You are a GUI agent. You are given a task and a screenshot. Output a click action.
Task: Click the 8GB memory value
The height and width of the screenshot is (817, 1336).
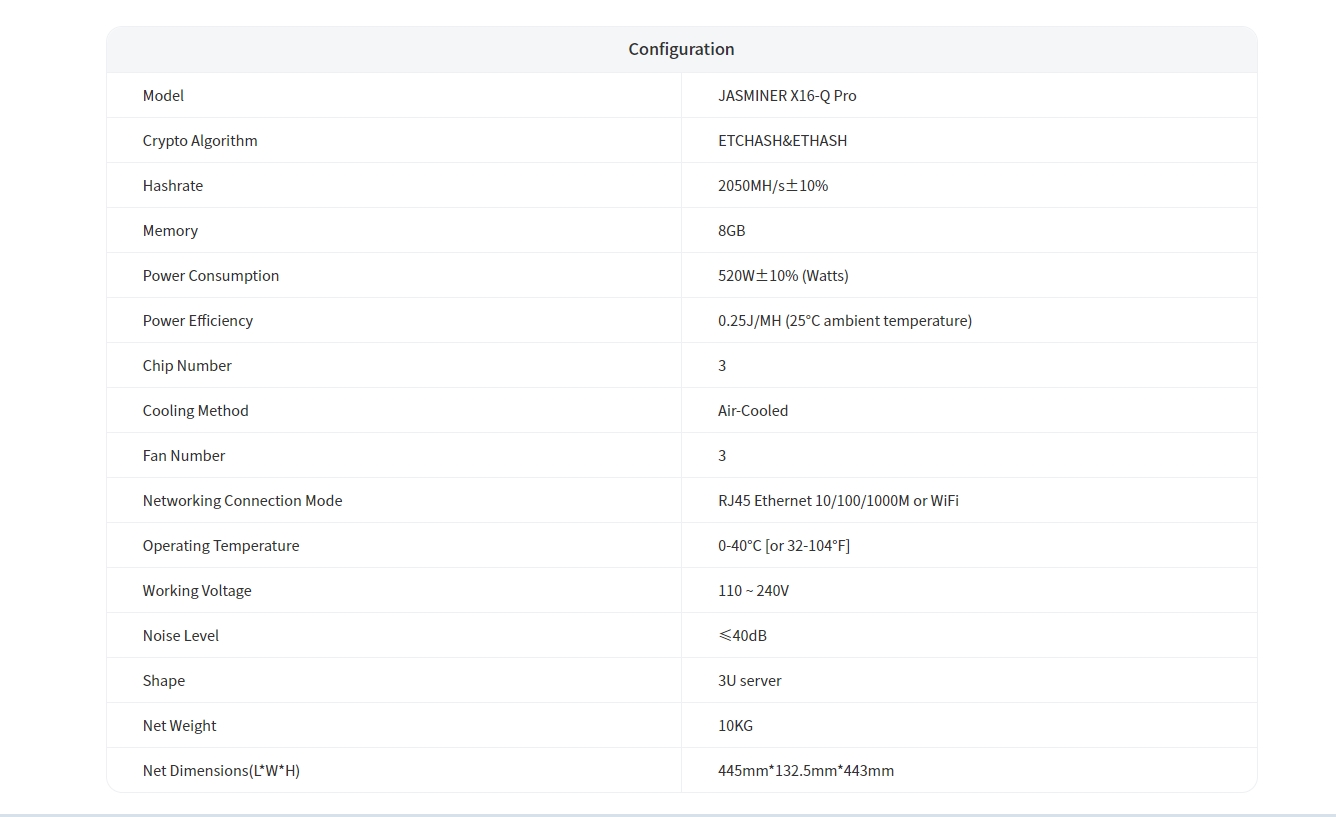tap(732, 231)
